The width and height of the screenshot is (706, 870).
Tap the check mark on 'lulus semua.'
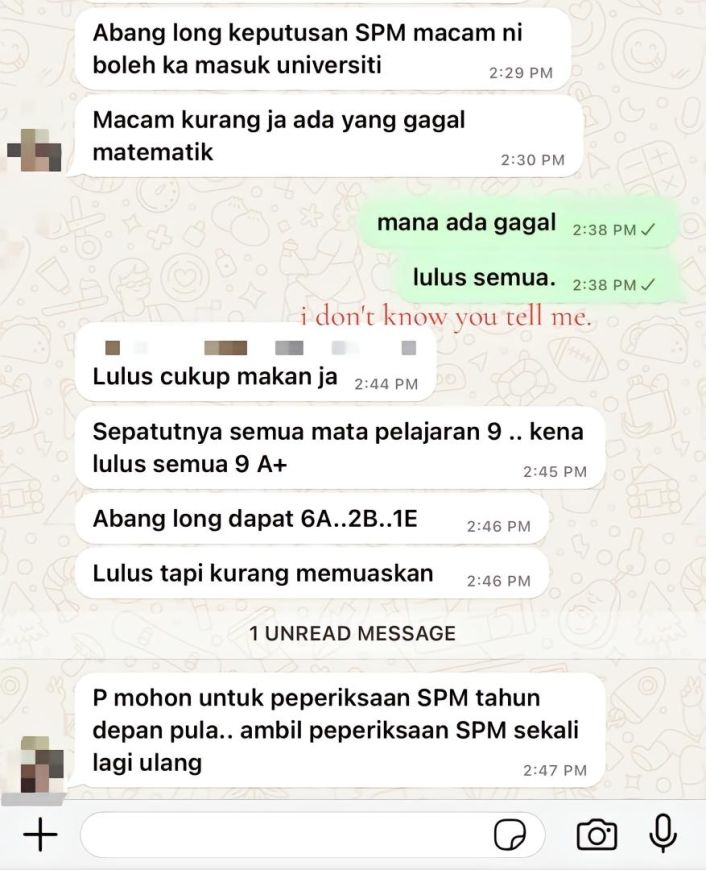pos(648,285)
